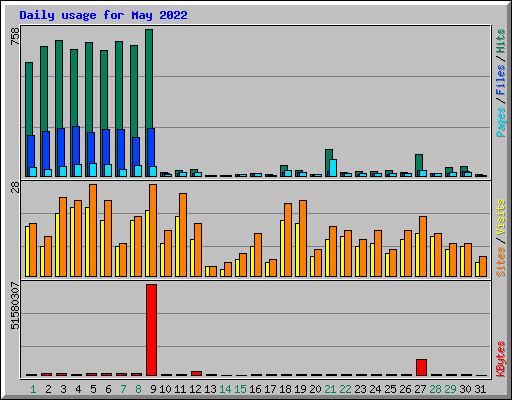Click the orange Visits bar for day 5

[93, 230]
